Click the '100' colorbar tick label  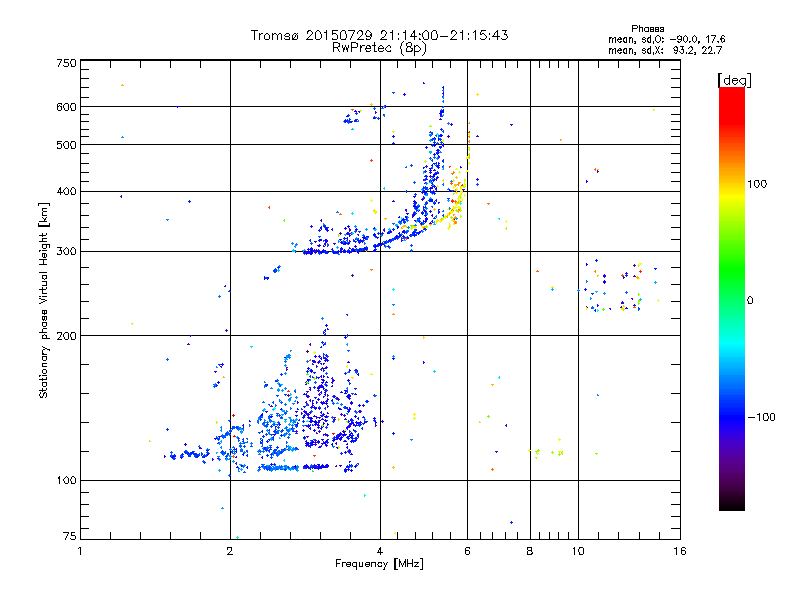pos(757,184)
